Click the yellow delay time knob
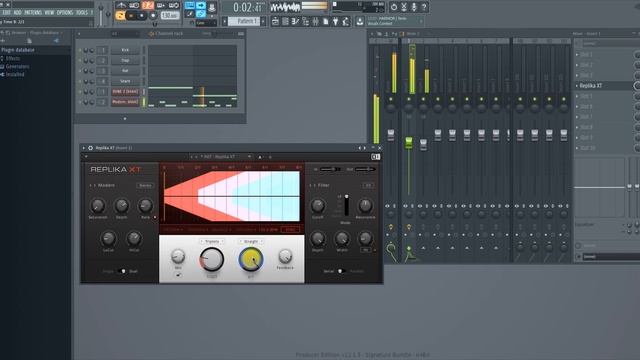Screen dimensions: 640x360 click(251, 260)
